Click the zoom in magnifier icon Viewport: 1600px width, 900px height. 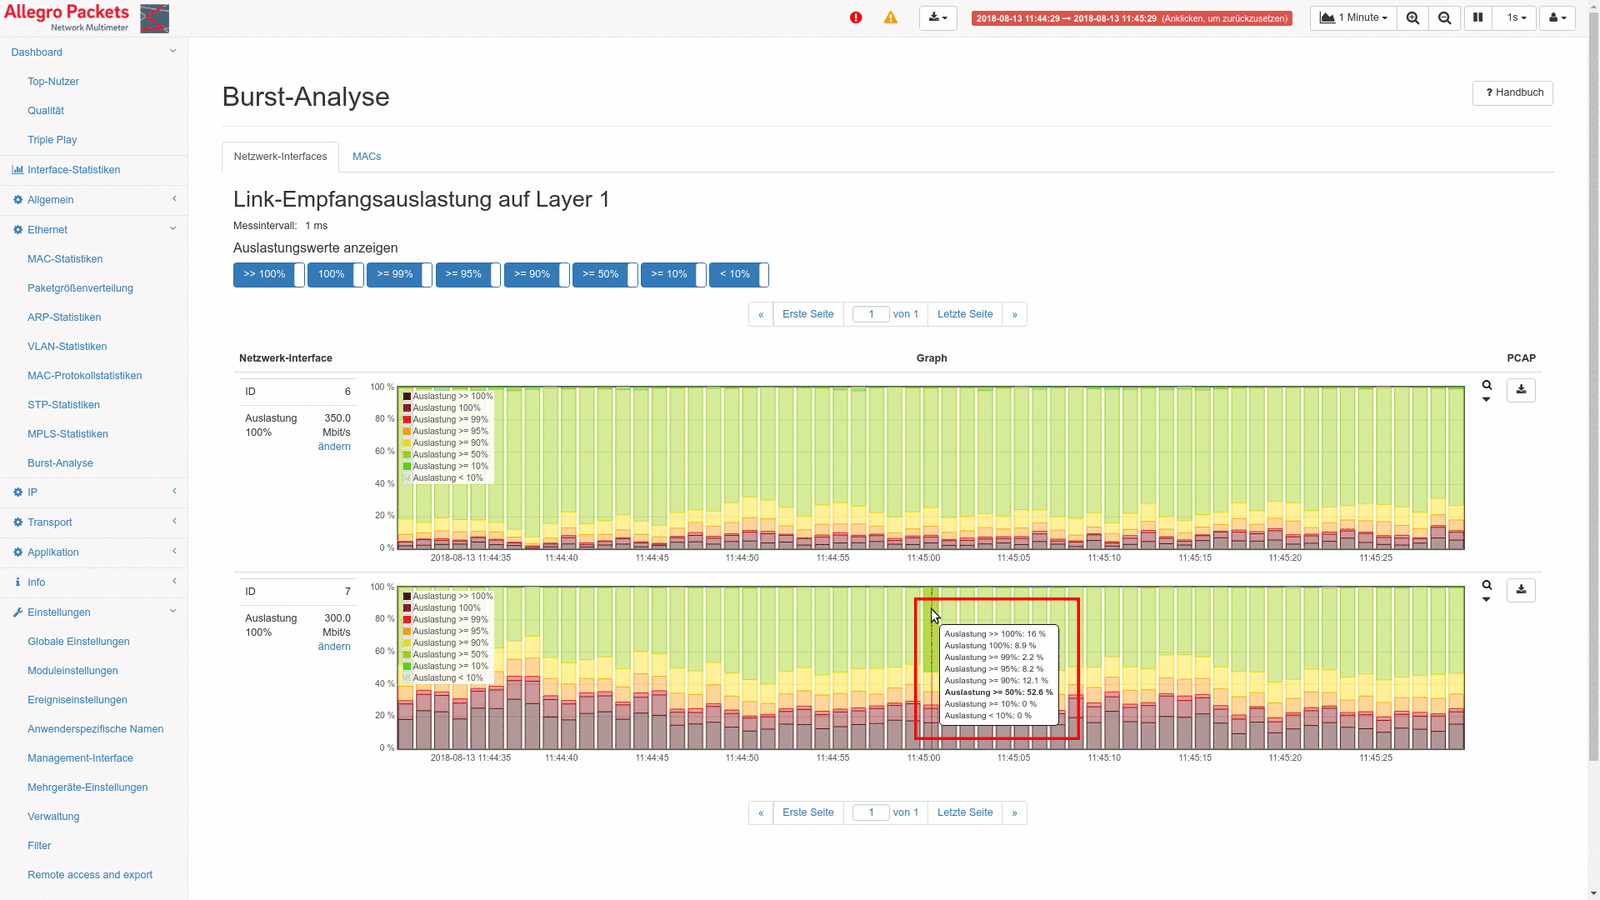1413,18
